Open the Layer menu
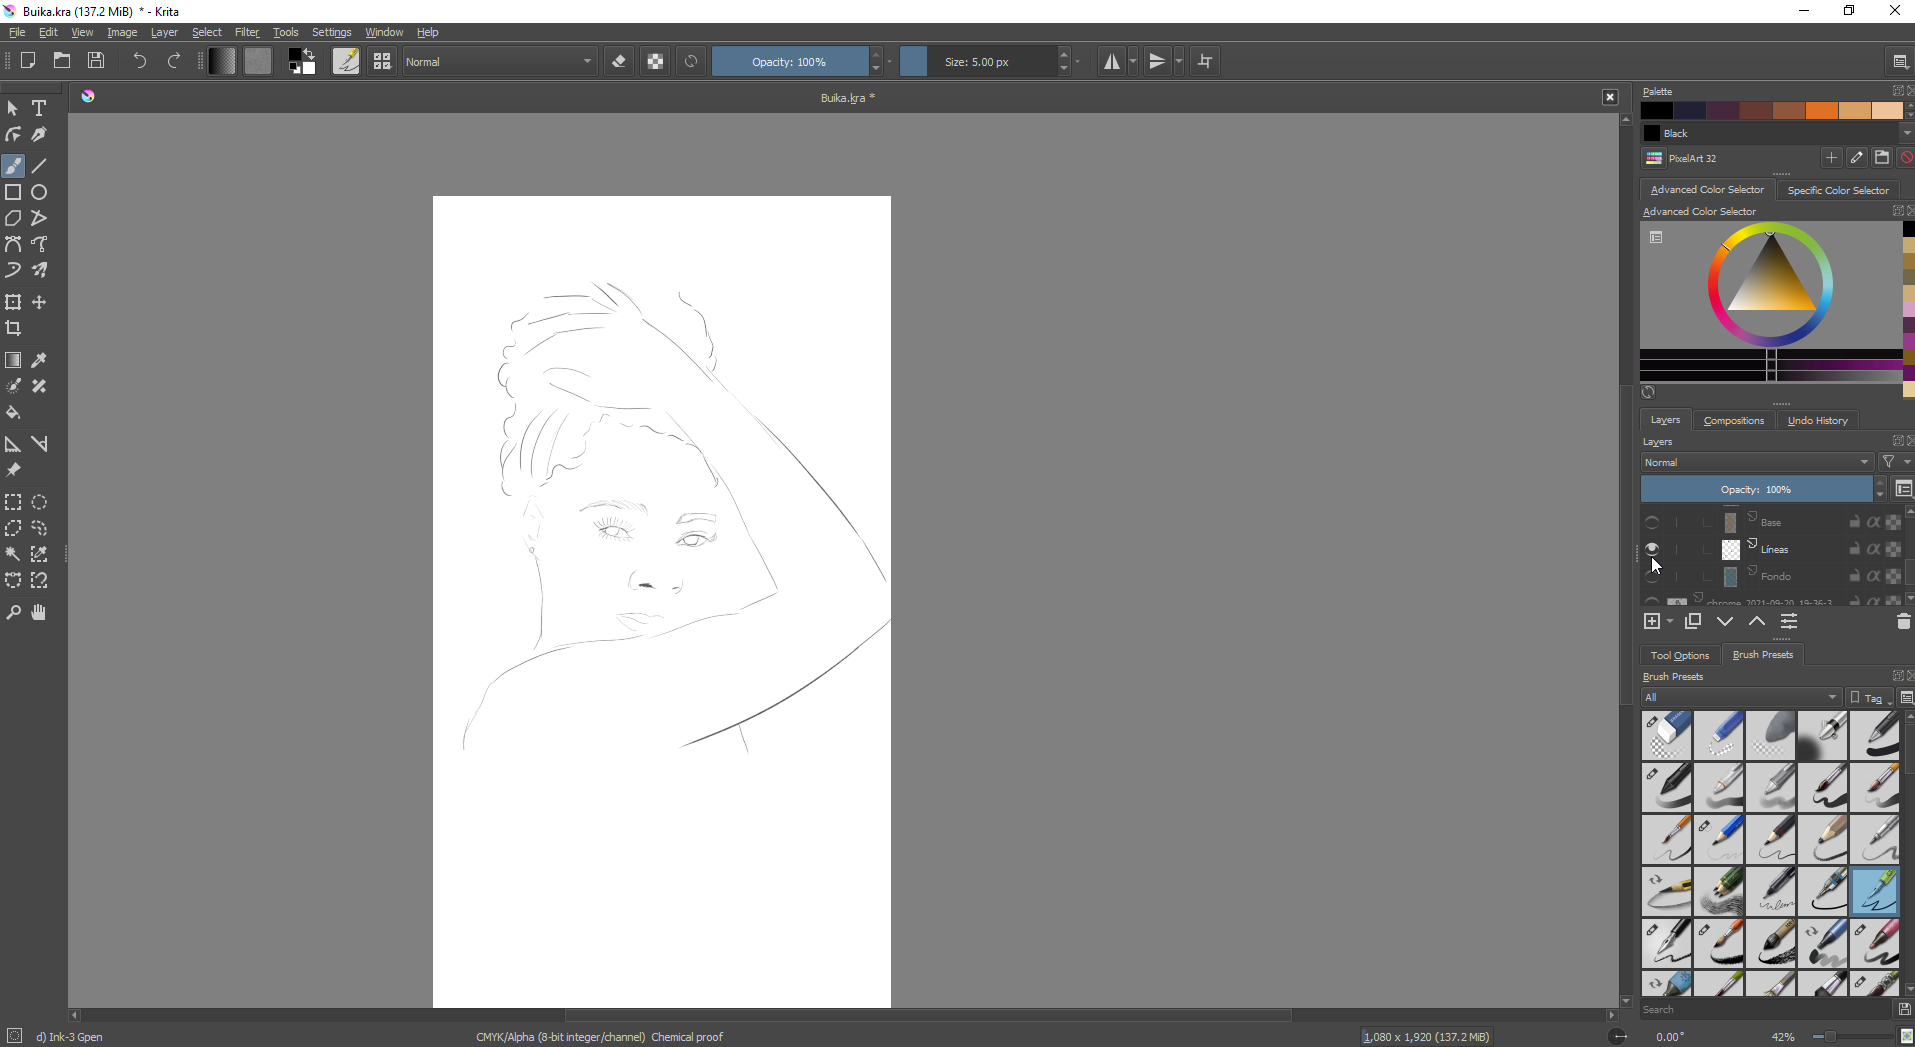The height and width of the screenshot is (1047, 1915). pyautogui.click(x=164, y=32)
